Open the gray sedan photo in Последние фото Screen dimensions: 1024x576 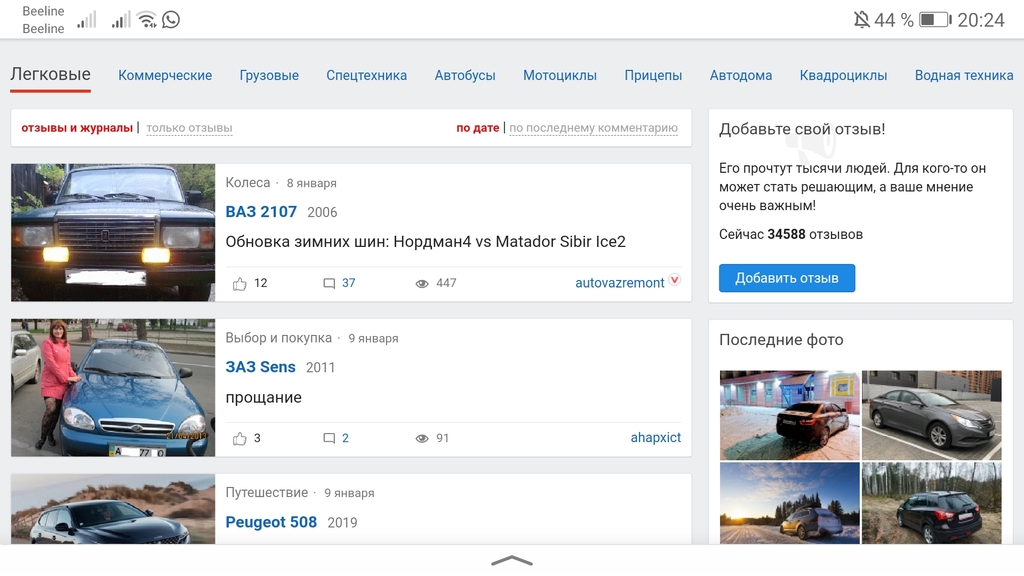931,415
